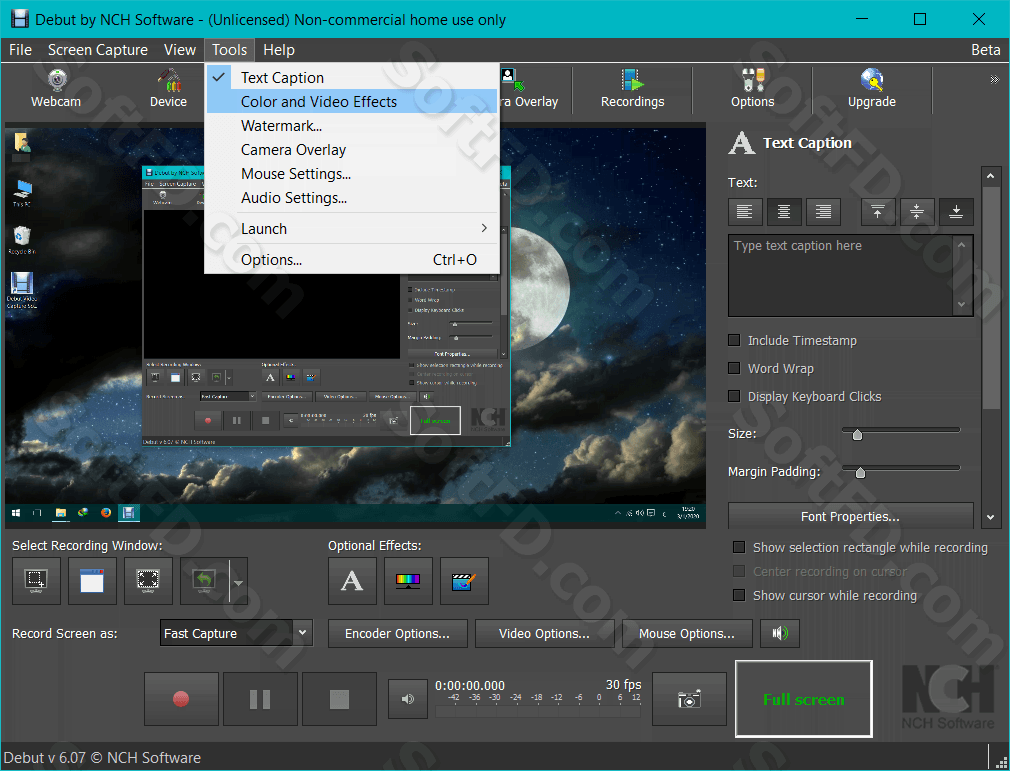This screenshot has width=1010, height=771.
Task: Align caption text right
Action: (x=823, y=211)
